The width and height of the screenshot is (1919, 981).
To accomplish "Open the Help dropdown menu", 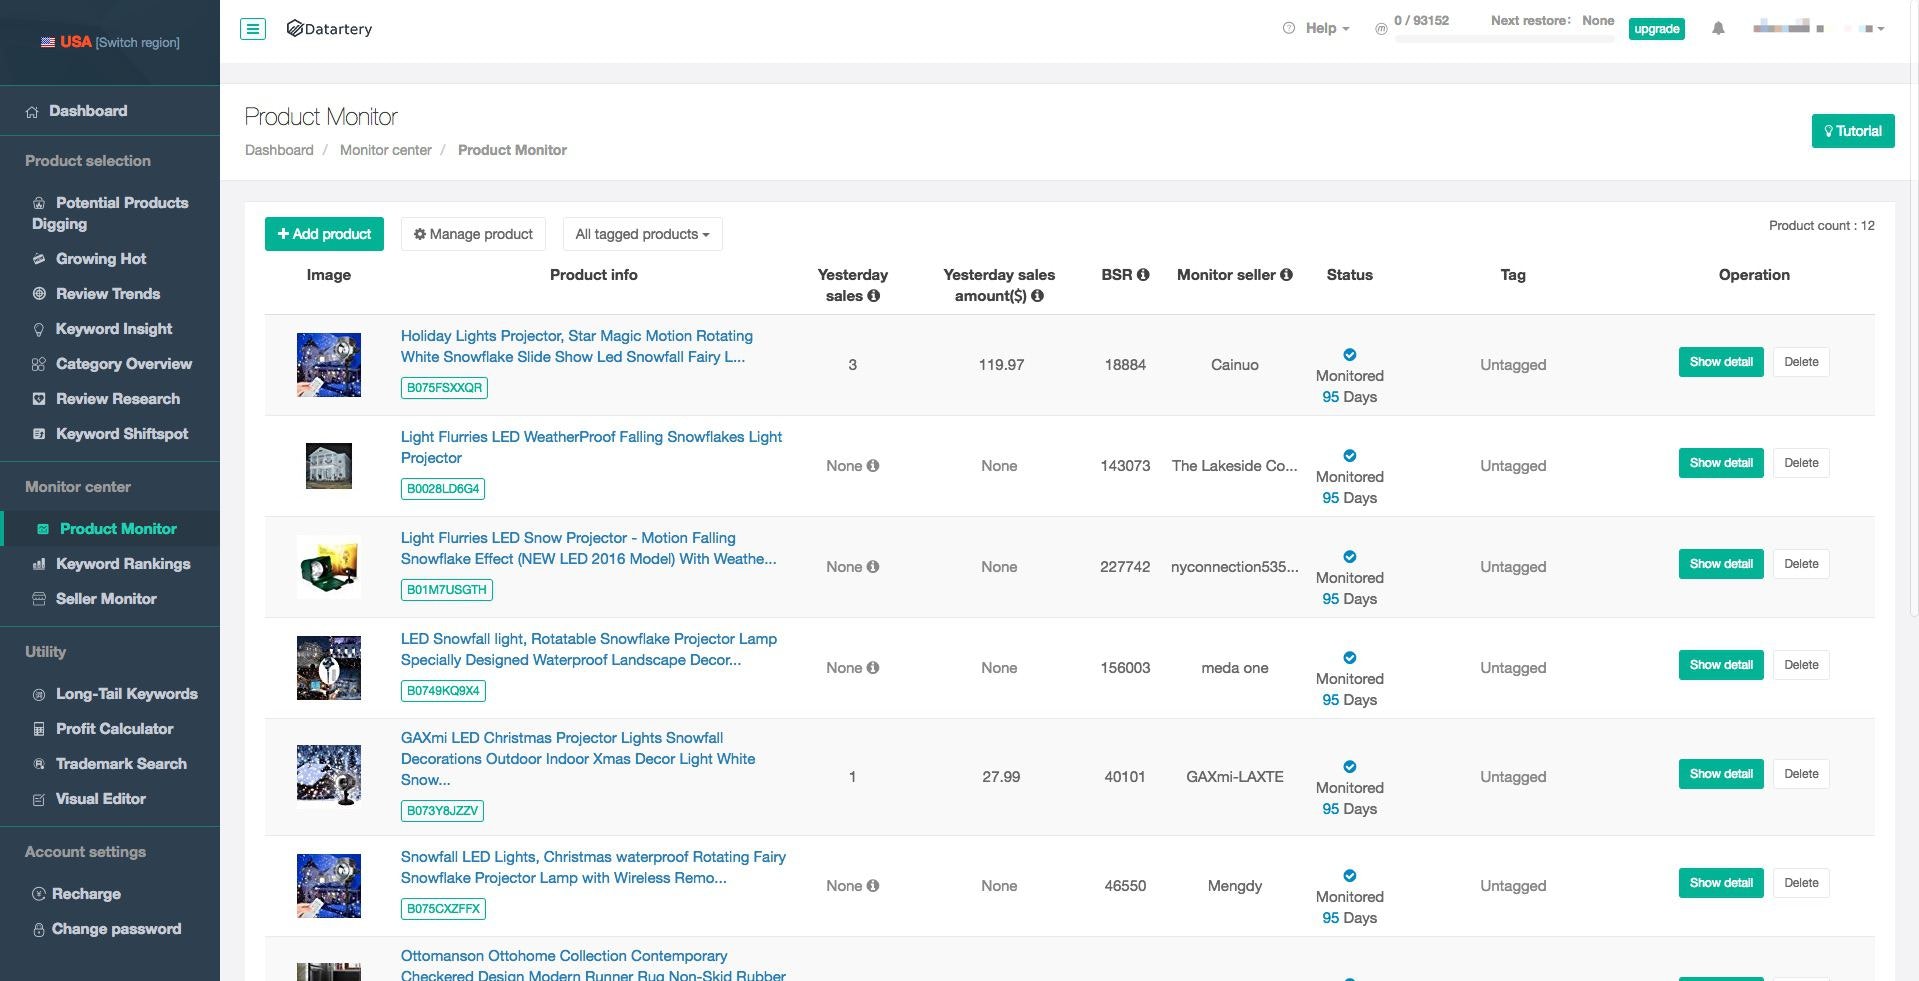I will [x=1327, y=28].
